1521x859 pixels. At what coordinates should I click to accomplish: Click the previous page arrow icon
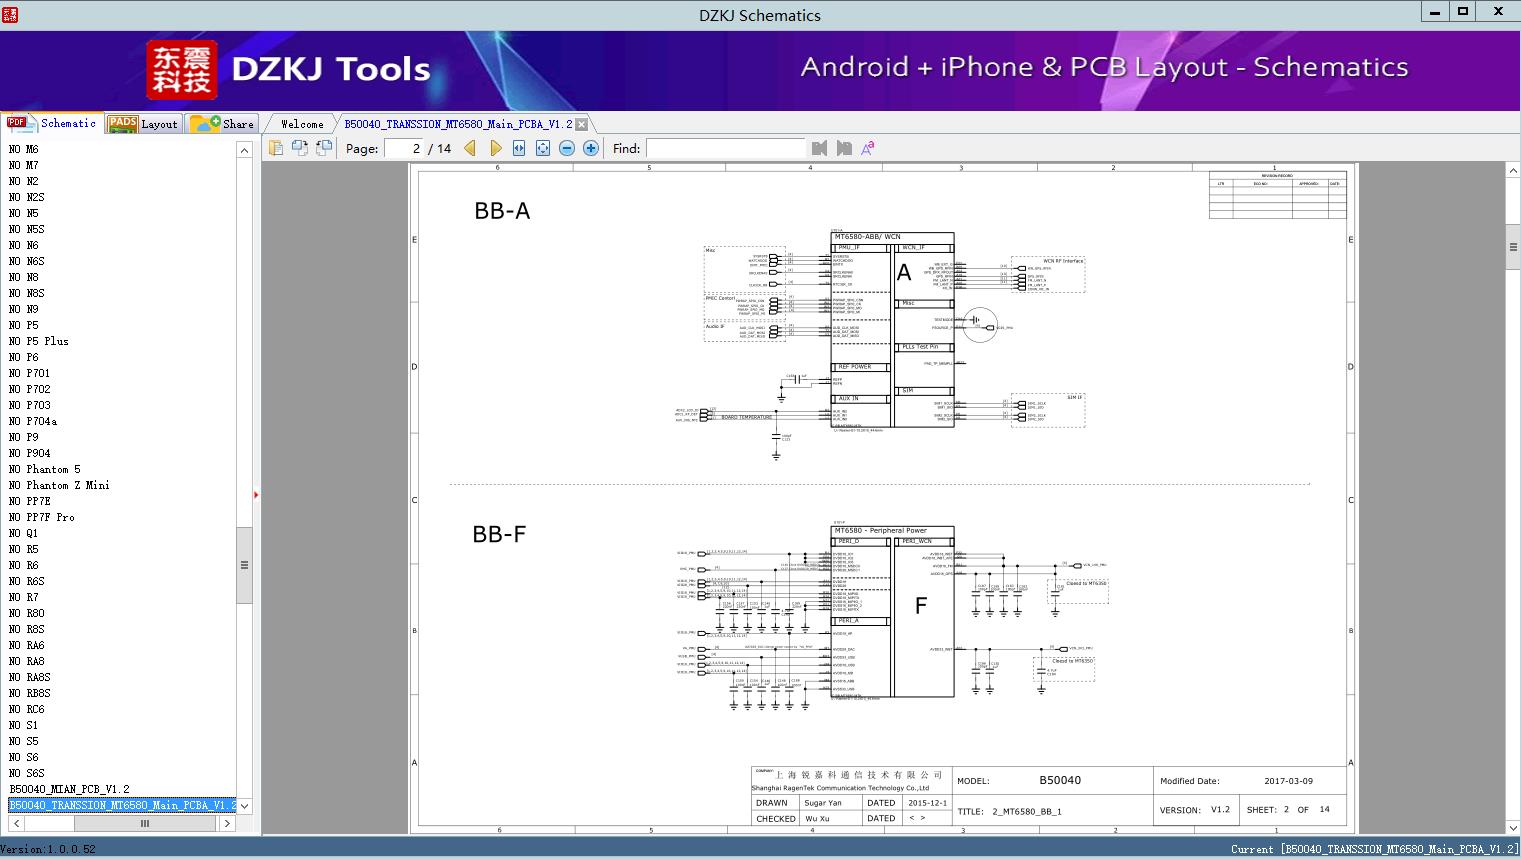coord(470,148)
